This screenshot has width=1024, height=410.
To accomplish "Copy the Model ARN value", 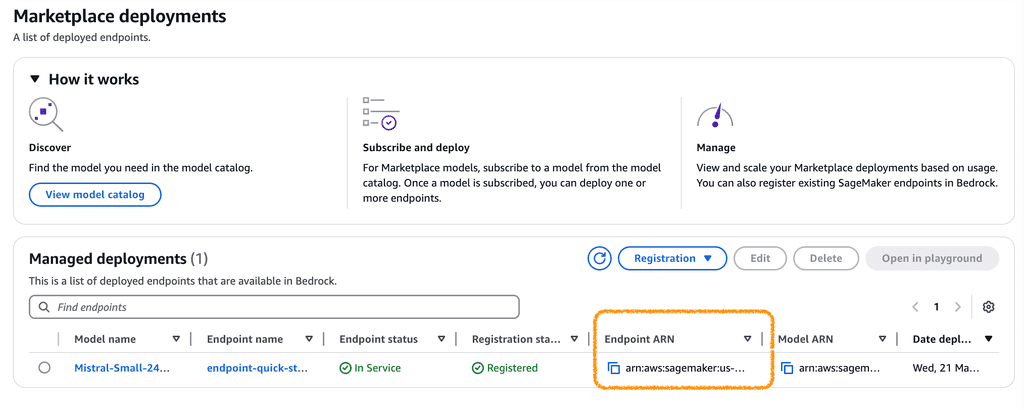I will pyautogui.click(x=788, y=368).
